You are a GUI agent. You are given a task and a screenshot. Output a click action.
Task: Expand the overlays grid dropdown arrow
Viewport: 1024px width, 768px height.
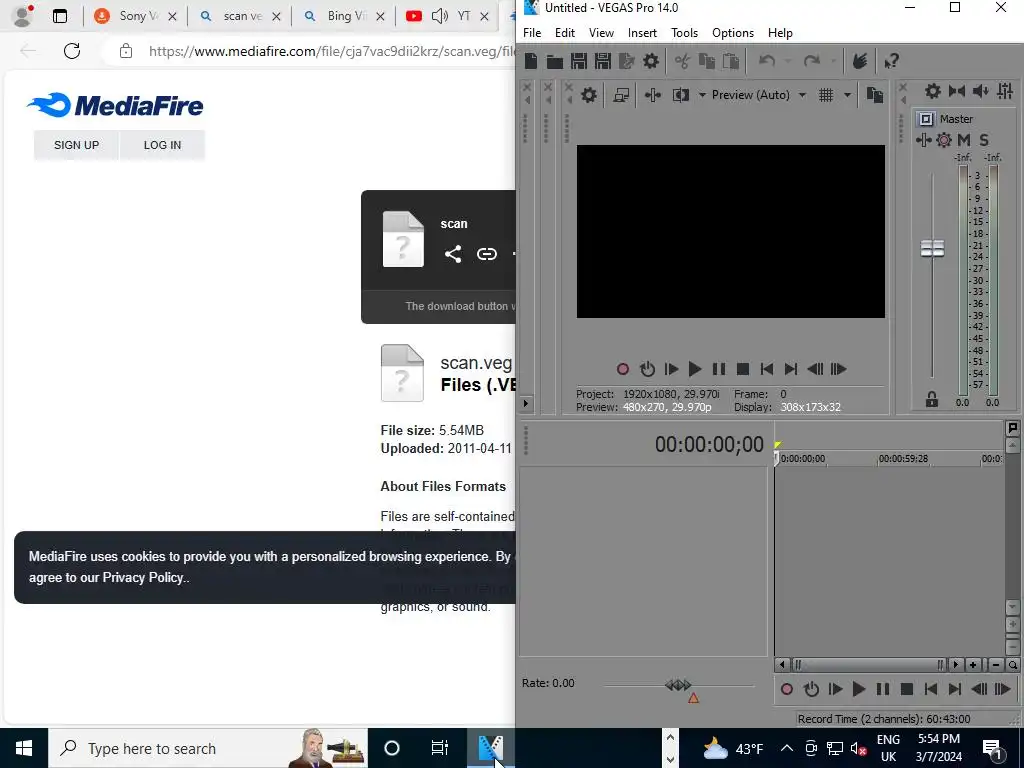848,95
